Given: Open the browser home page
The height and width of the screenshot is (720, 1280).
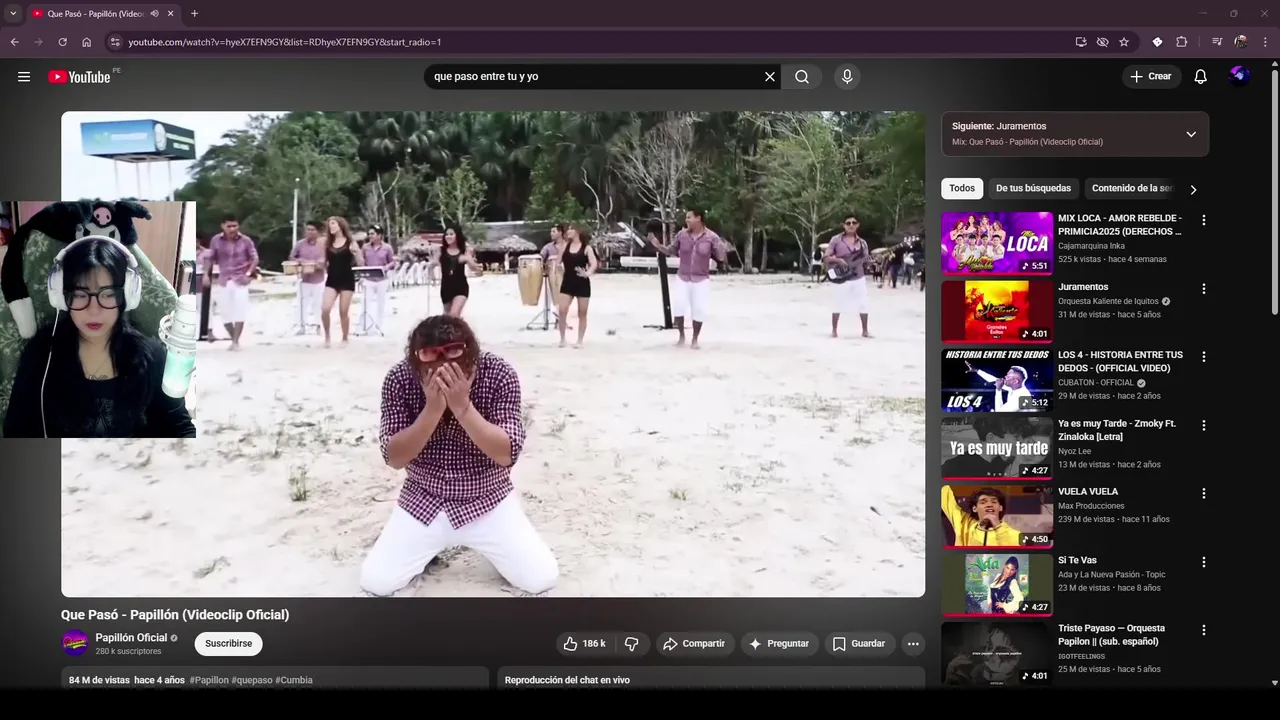Looking at the screenshot, I should click(87, 42).
